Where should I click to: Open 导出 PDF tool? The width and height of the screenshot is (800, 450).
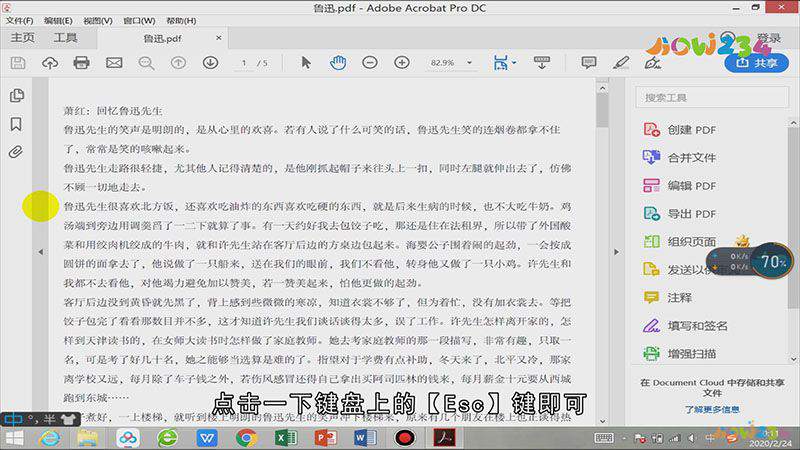[680, 214]
